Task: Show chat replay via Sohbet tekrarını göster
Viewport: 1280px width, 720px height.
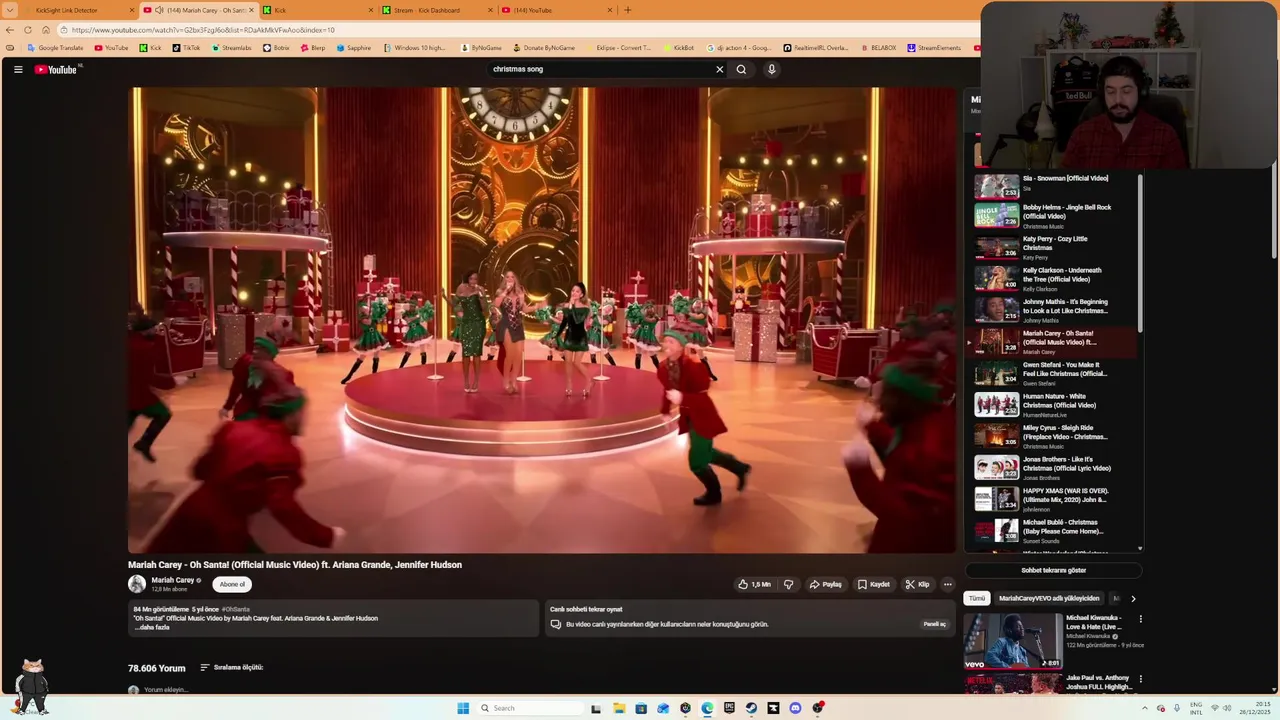Action: tap(1053, 570)
